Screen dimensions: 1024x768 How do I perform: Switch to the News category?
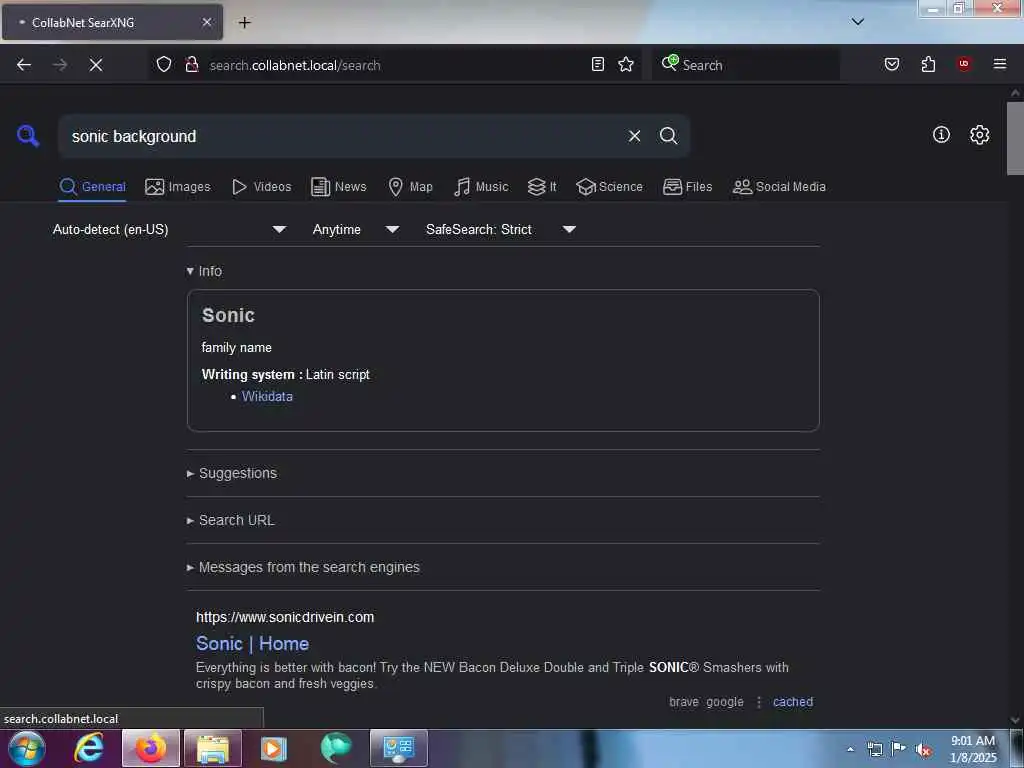[x=338, y=187]
